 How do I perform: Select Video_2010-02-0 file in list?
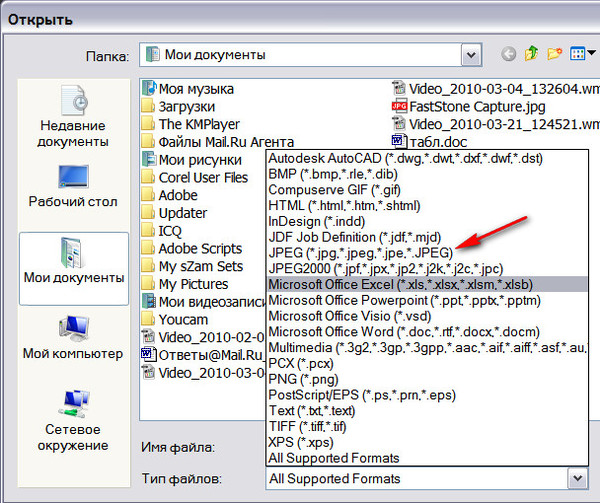[x=203, y=337]
